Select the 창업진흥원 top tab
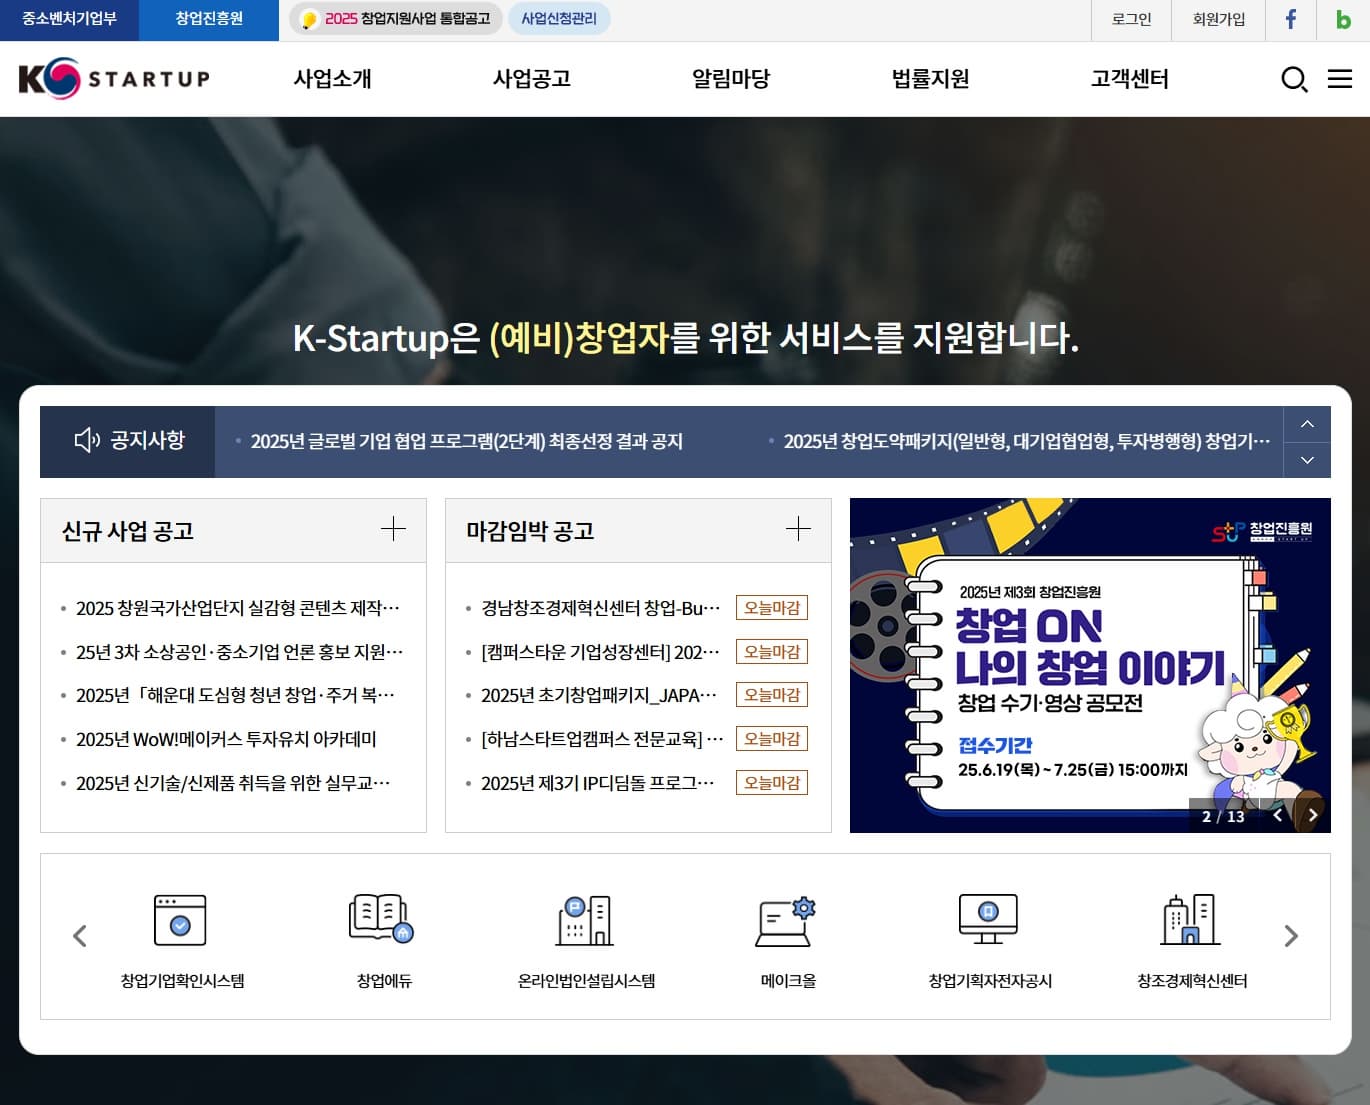 click(x=209, y=20)
